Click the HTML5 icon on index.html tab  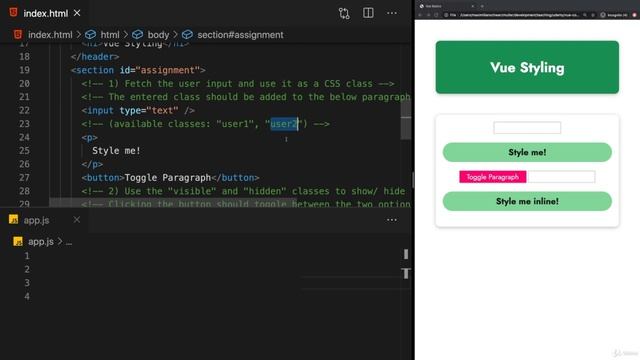(x=13, y=13)
